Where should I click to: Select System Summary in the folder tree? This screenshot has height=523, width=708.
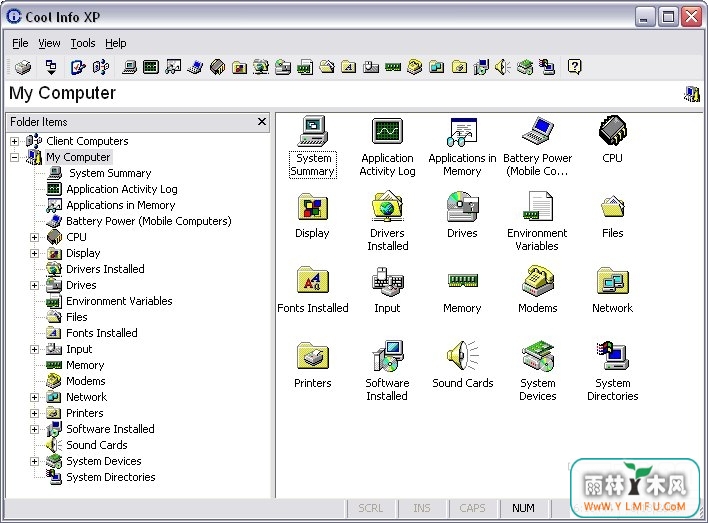[110, 173]
